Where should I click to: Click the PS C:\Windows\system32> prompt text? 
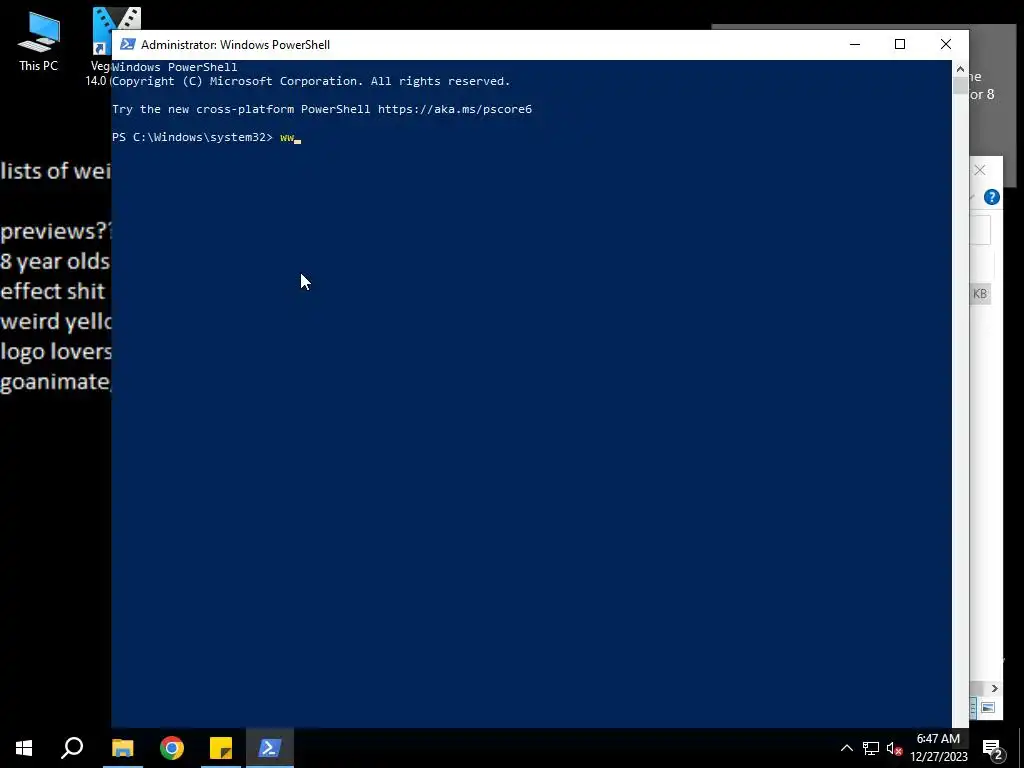(x=192, y=137)
